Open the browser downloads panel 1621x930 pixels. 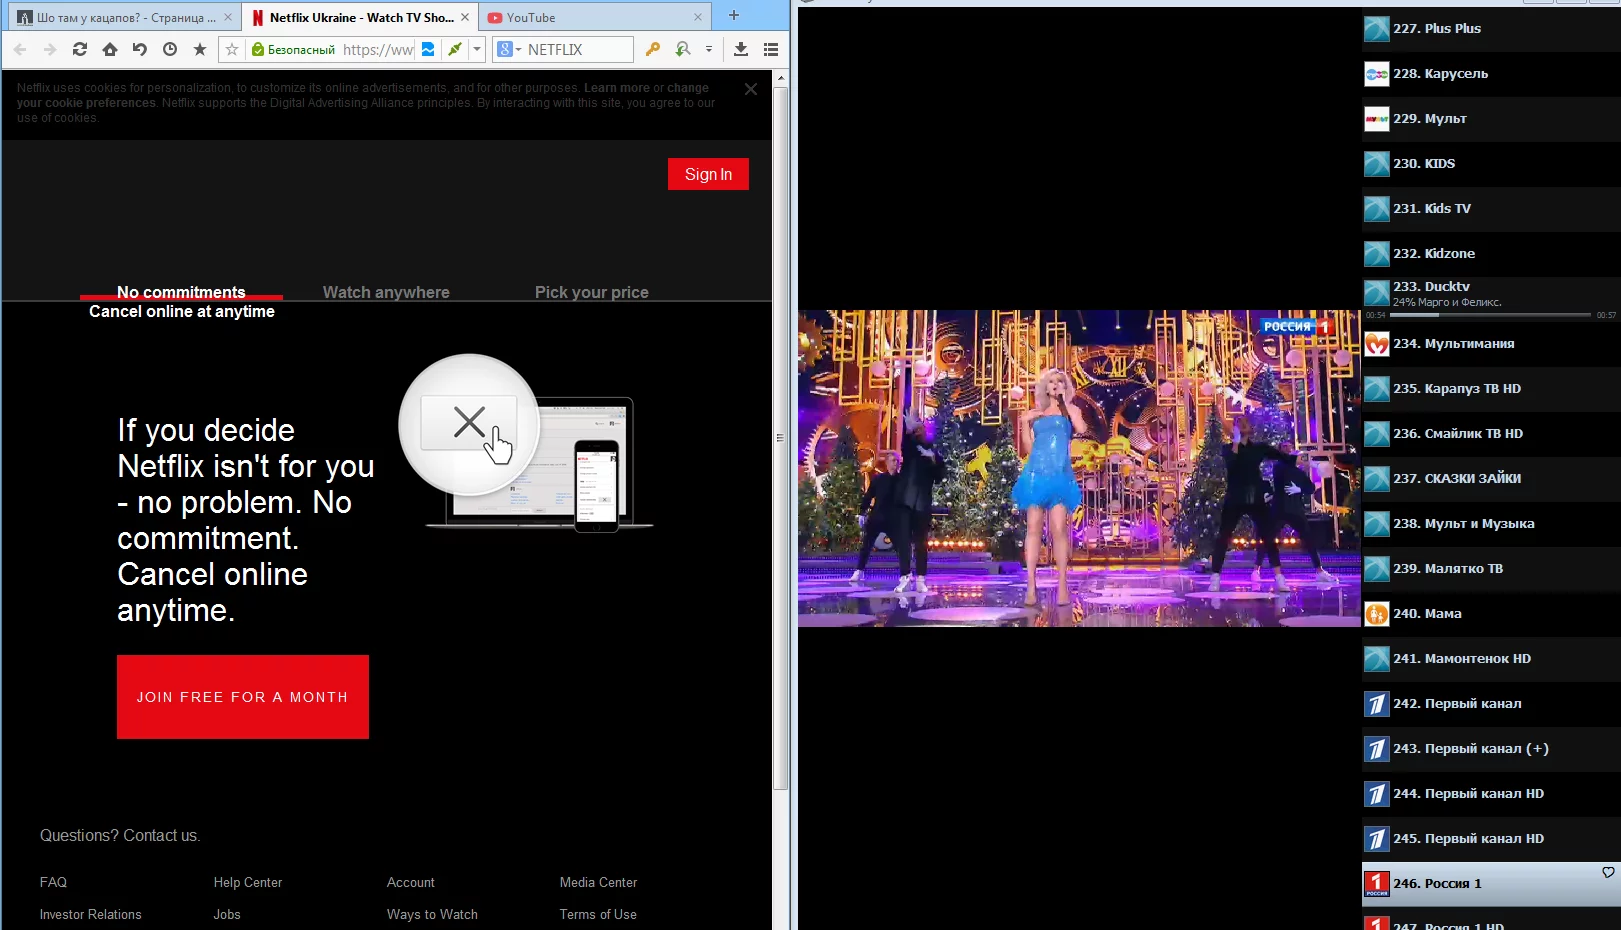[x=741, y=49]
